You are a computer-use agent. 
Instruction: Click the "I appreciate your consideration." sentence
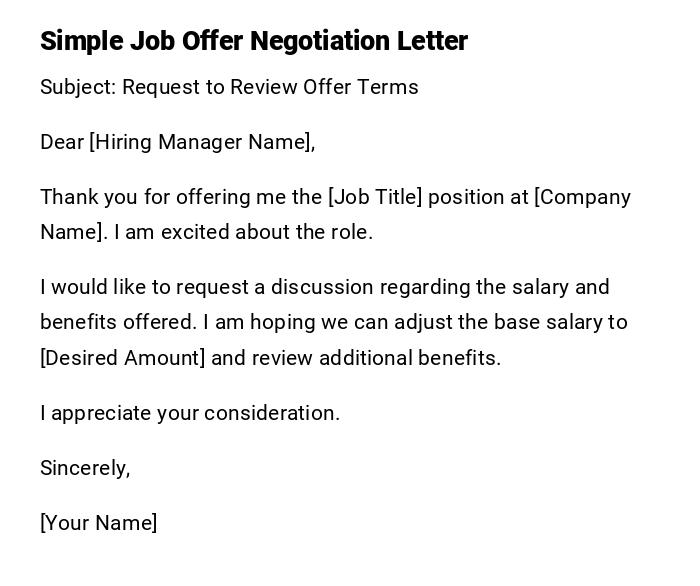click(190, 413)
